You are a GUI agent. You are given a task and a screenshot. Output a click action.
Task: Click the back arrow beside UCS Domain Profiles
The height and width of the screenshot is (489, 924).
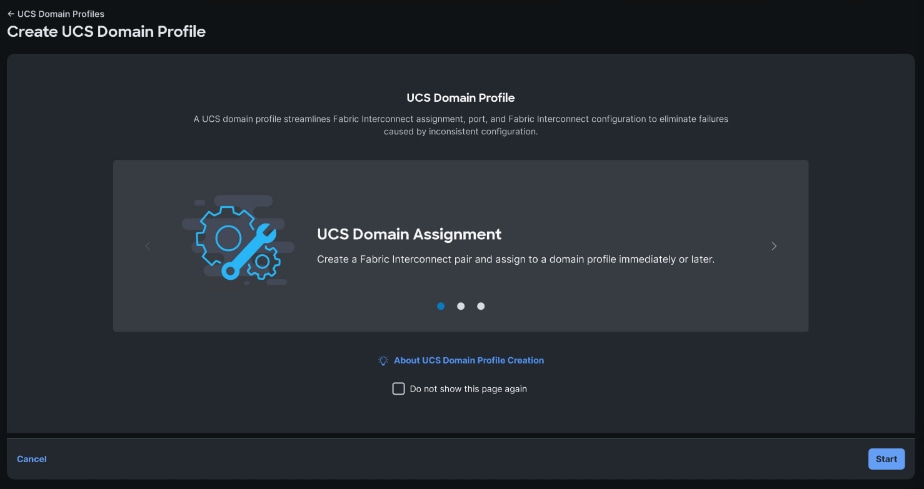click(11, 14)
